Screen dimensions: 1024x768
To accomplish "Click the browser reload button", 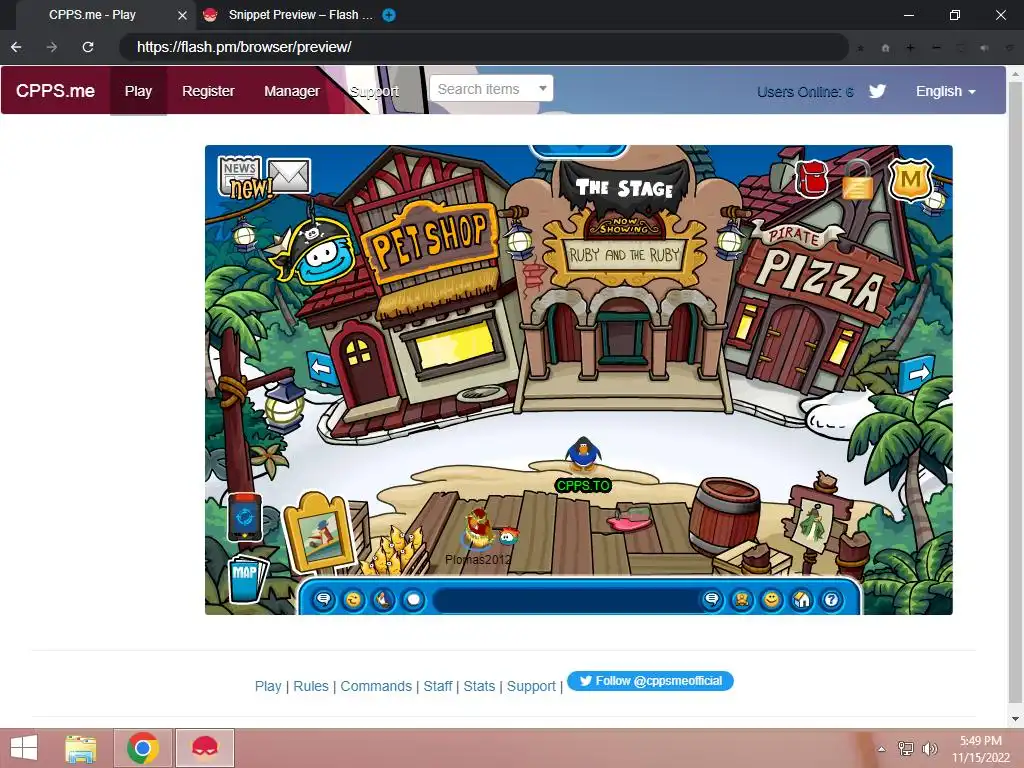I will pos(88,47).
